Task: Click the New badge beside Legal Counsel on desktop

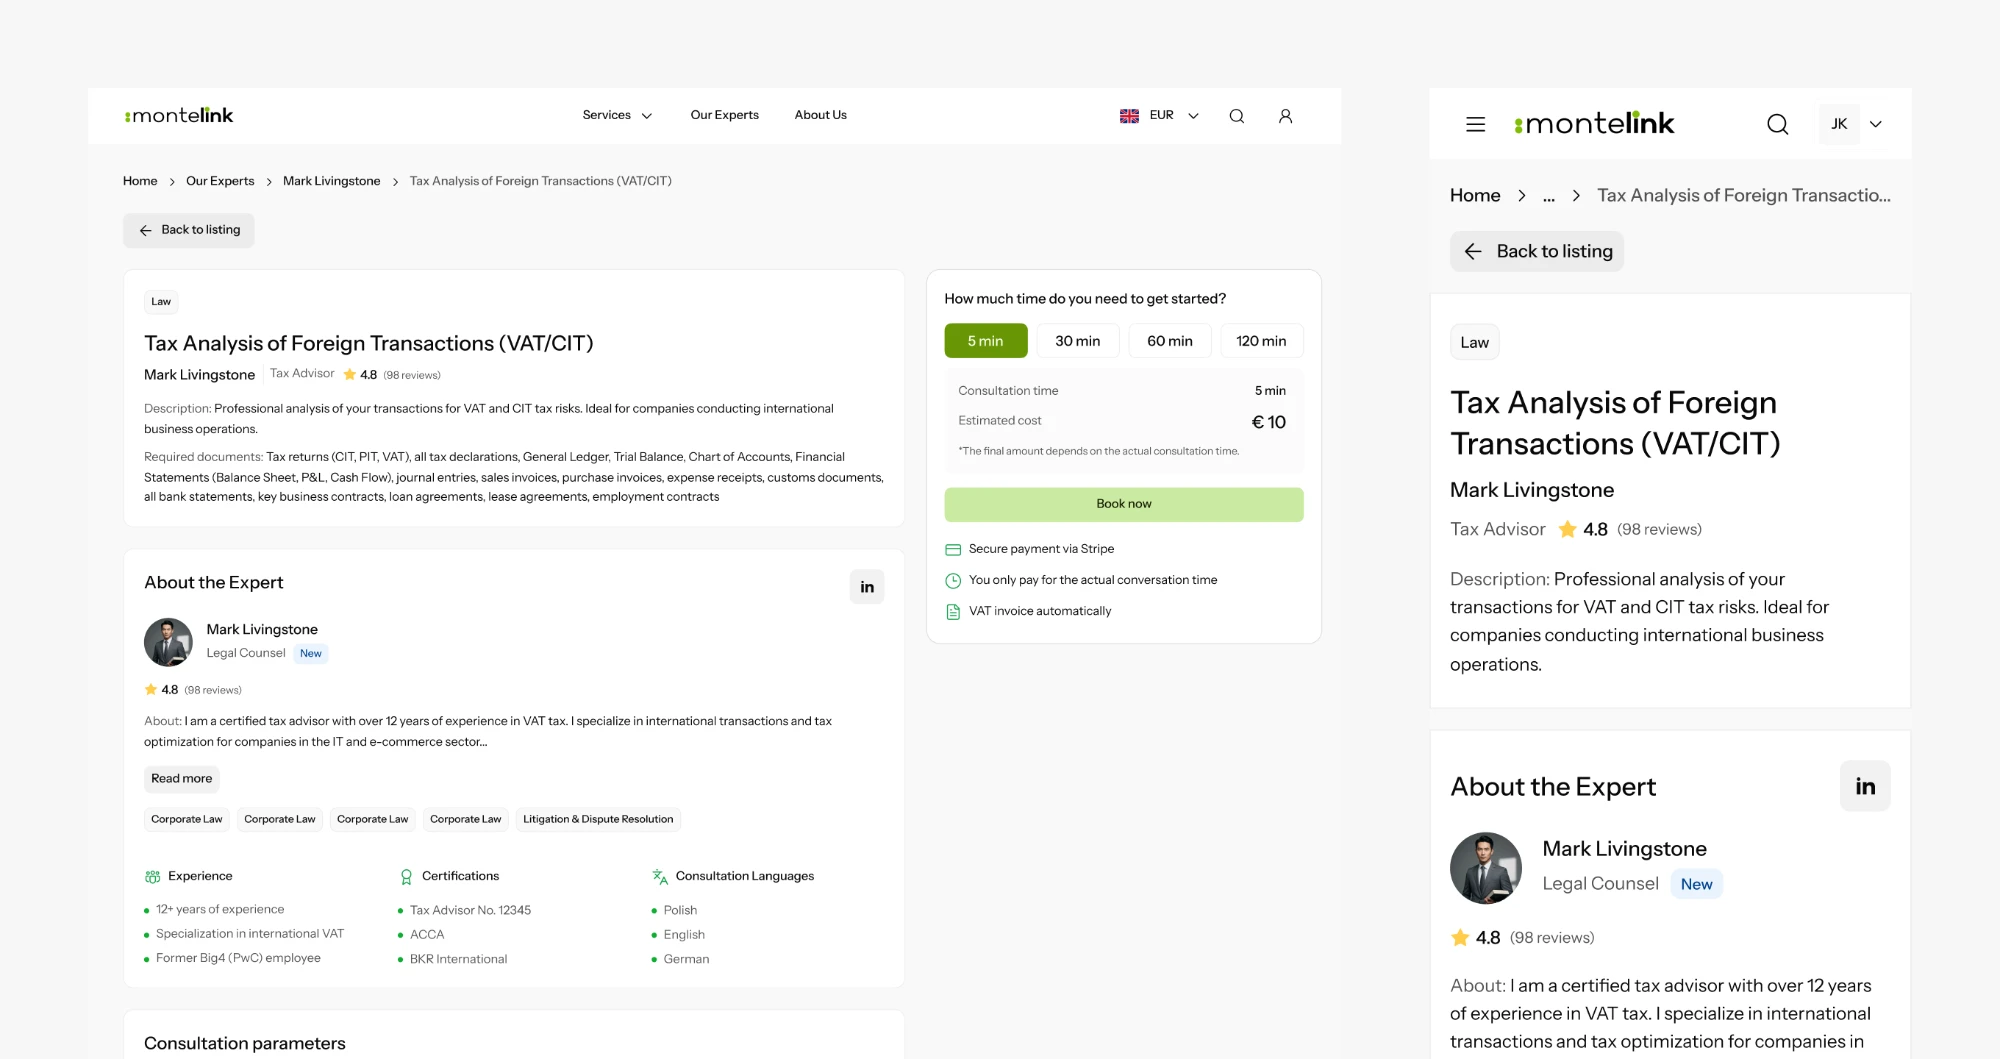Action: point(311,654)
